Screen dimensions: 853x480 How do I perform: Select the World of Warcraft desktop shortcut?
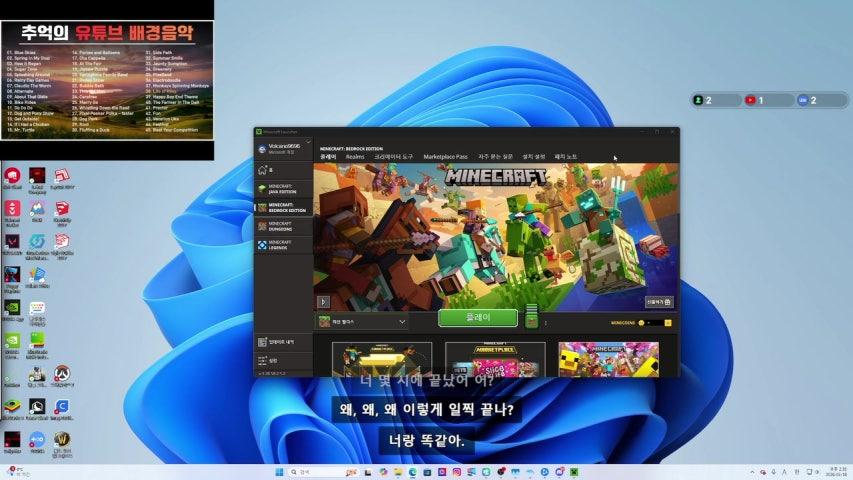coord(62,444)
